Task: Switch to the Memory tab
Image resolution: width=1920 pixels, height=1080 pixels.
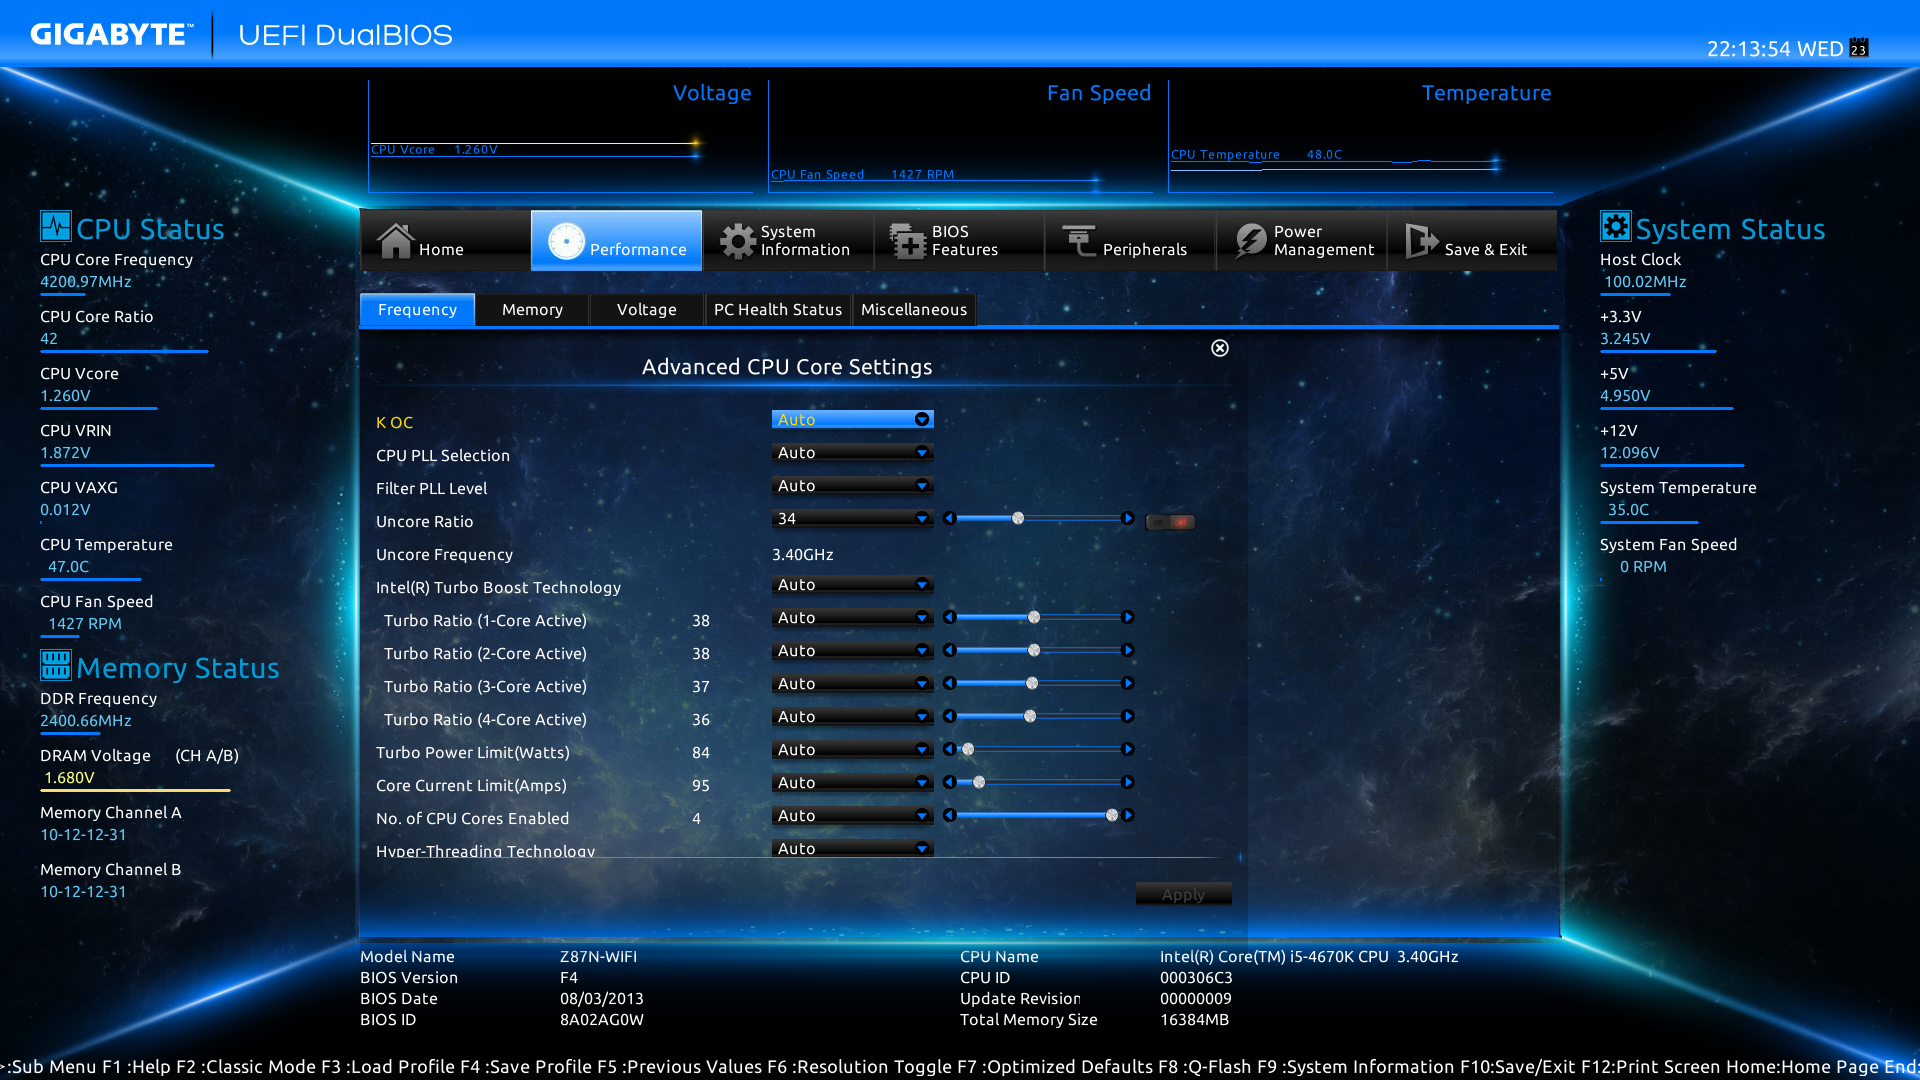Action: tap(532, 310)
